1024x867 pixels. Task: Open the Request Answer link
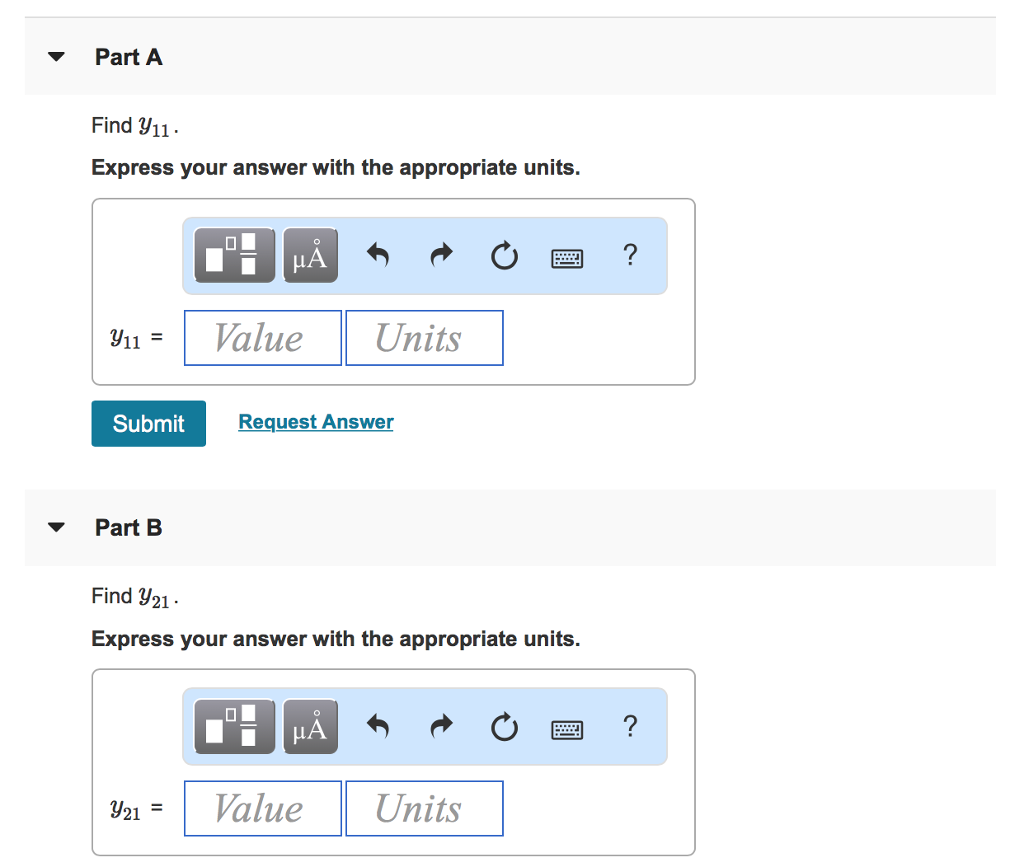pos(315,421)
